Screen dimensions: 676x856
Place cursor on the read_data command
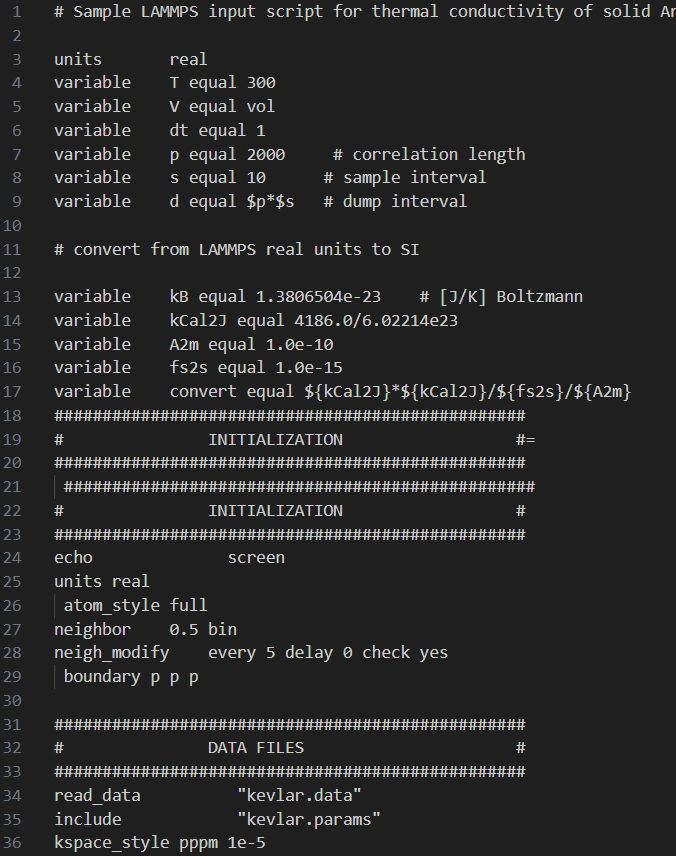click(x=97, y=795)
